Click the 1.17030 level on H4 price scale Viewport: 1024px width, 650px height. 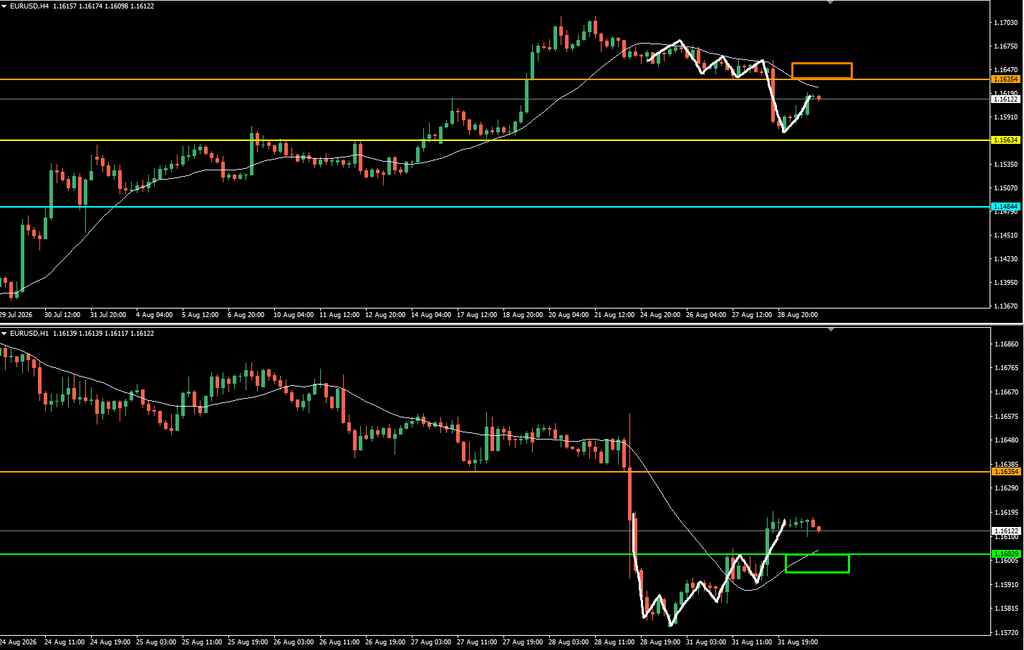[1006, 22]
